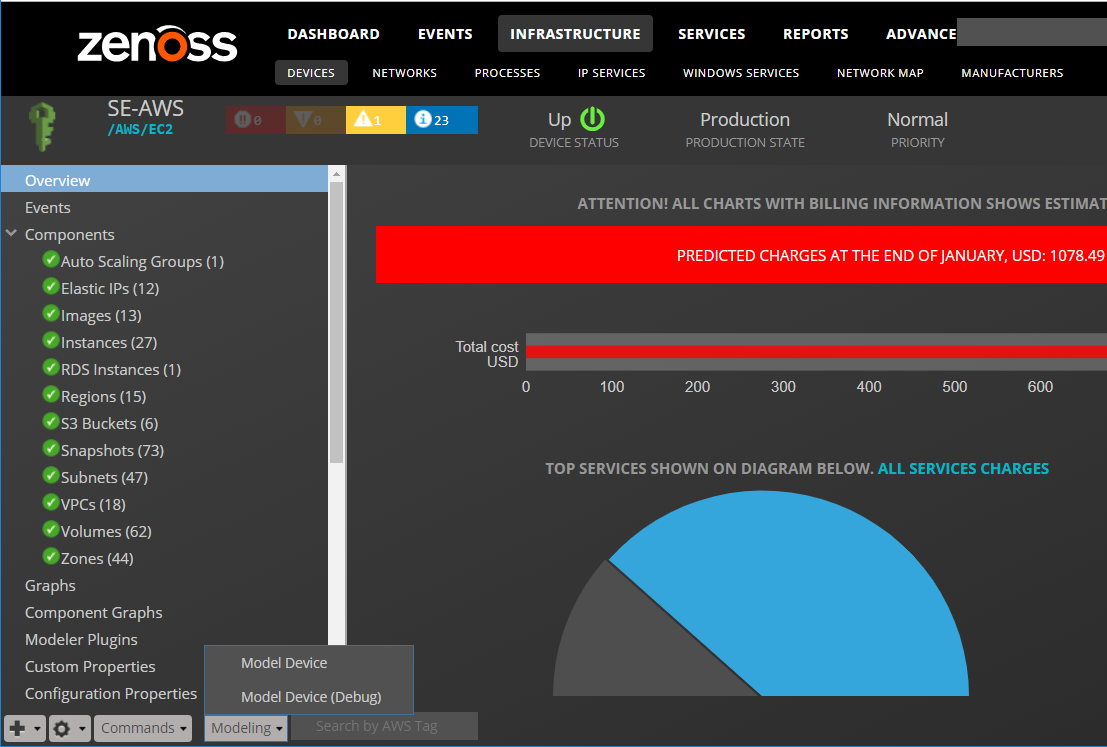The height and width of the screenshot is (747, 1107).
Task: Click the green power status icon
Action: coord(593,120)
